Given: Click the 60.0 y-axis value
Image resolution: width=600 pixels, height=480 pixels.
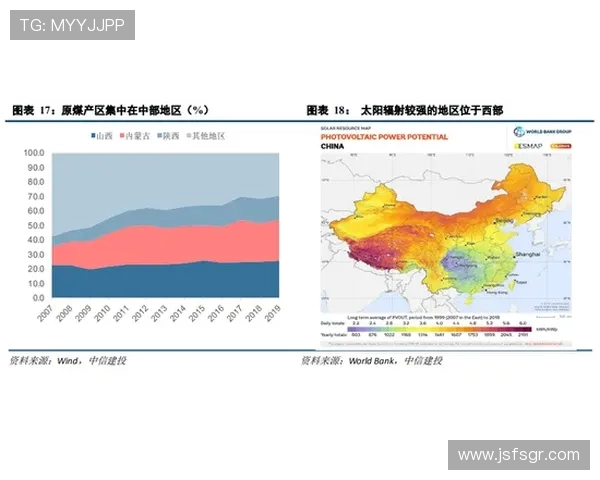Looking at the screenshot, I should (36, 211).
